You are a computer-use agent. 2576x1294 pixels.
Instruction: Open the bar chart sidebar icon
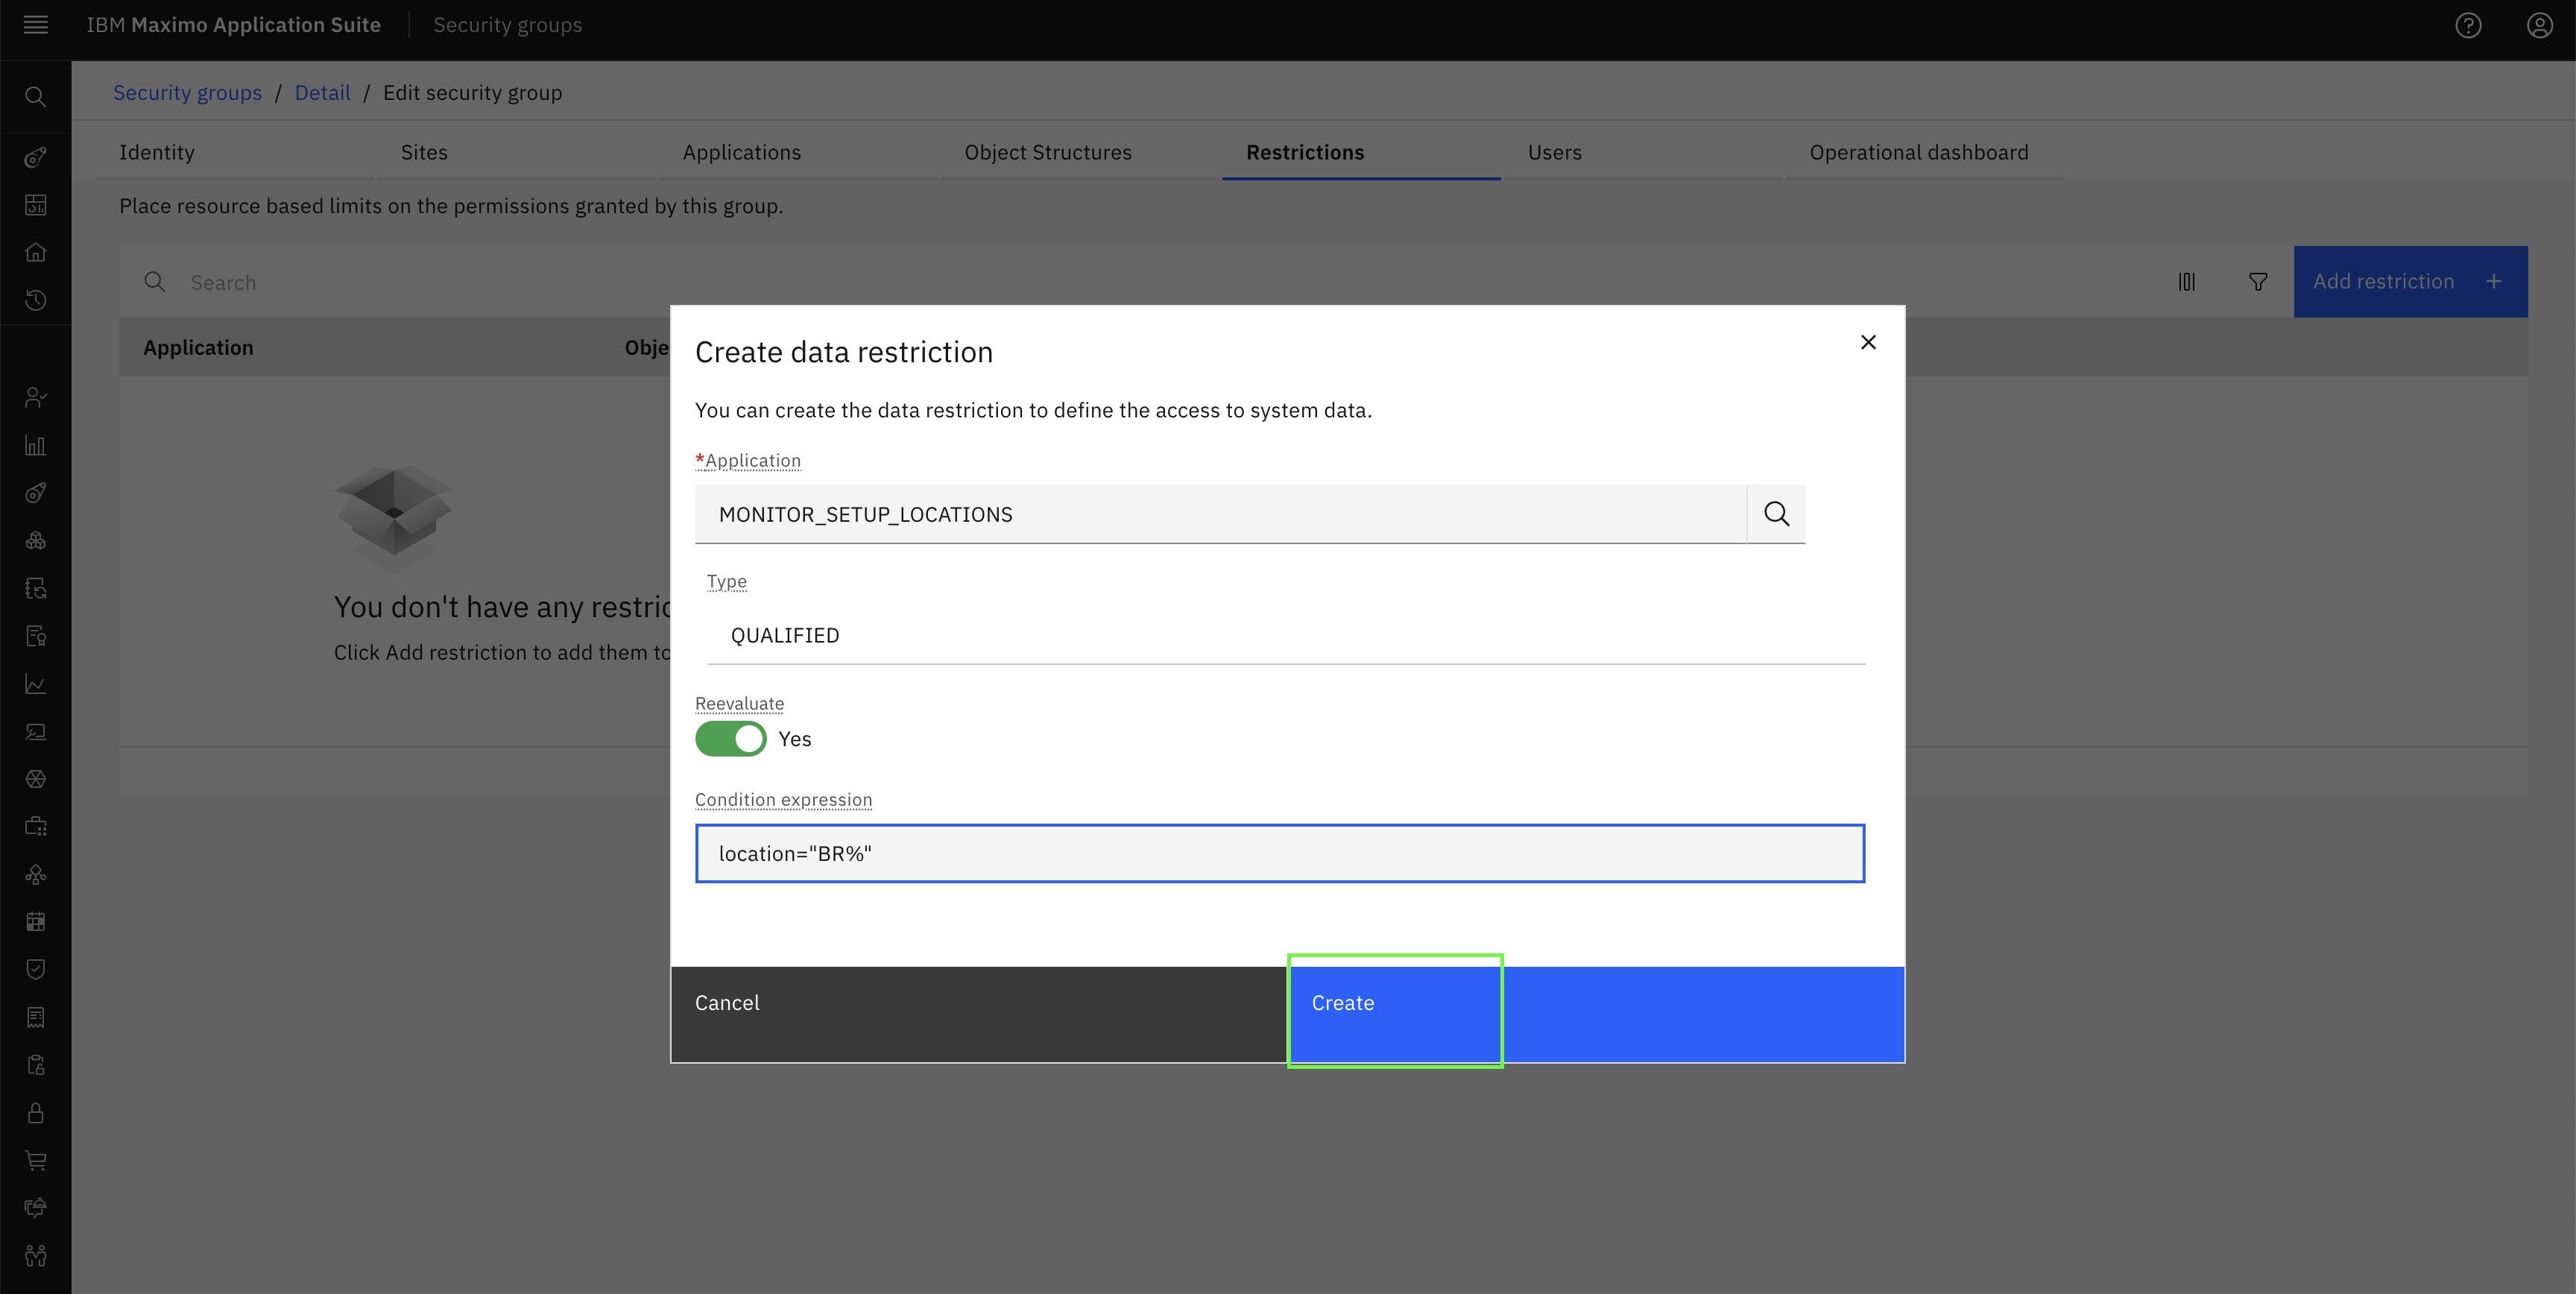click(x=35, y=445)
